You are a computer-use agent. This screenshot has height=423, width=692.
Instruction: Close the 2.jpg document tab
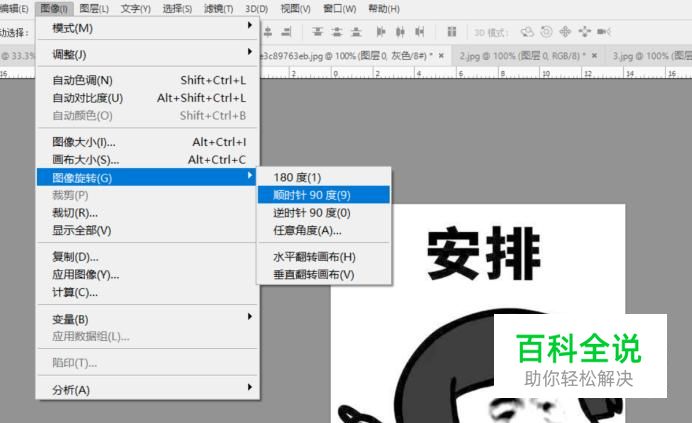(x=594, y=56)
